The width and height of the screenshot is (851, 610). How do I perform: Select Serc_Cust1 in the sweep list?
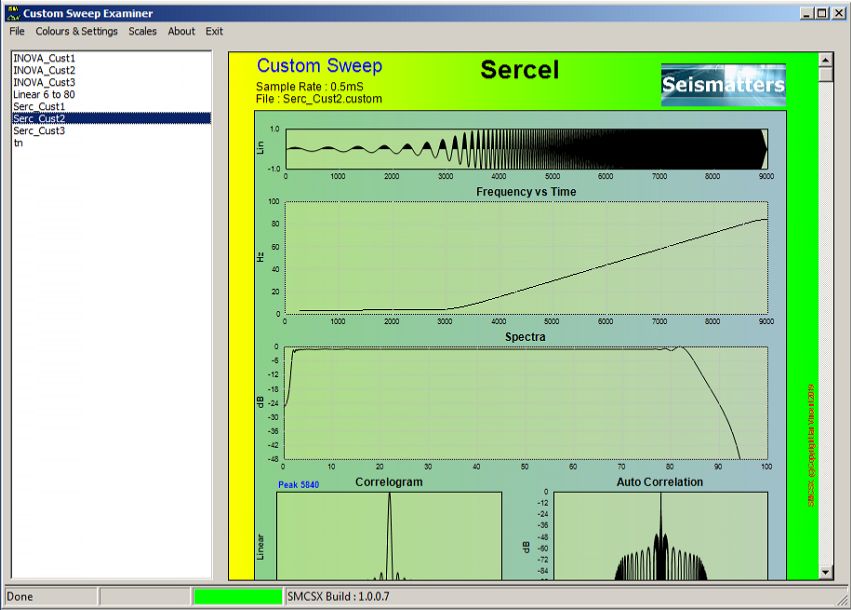coord(111,106)
